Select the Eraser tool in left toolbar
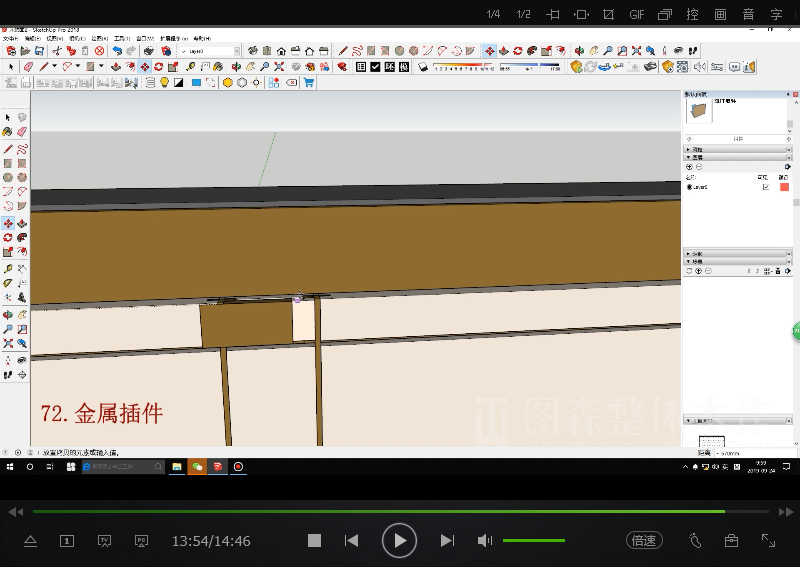Image resolution: width=800 pixels, height=567 pixels. (x=21, y=132)
